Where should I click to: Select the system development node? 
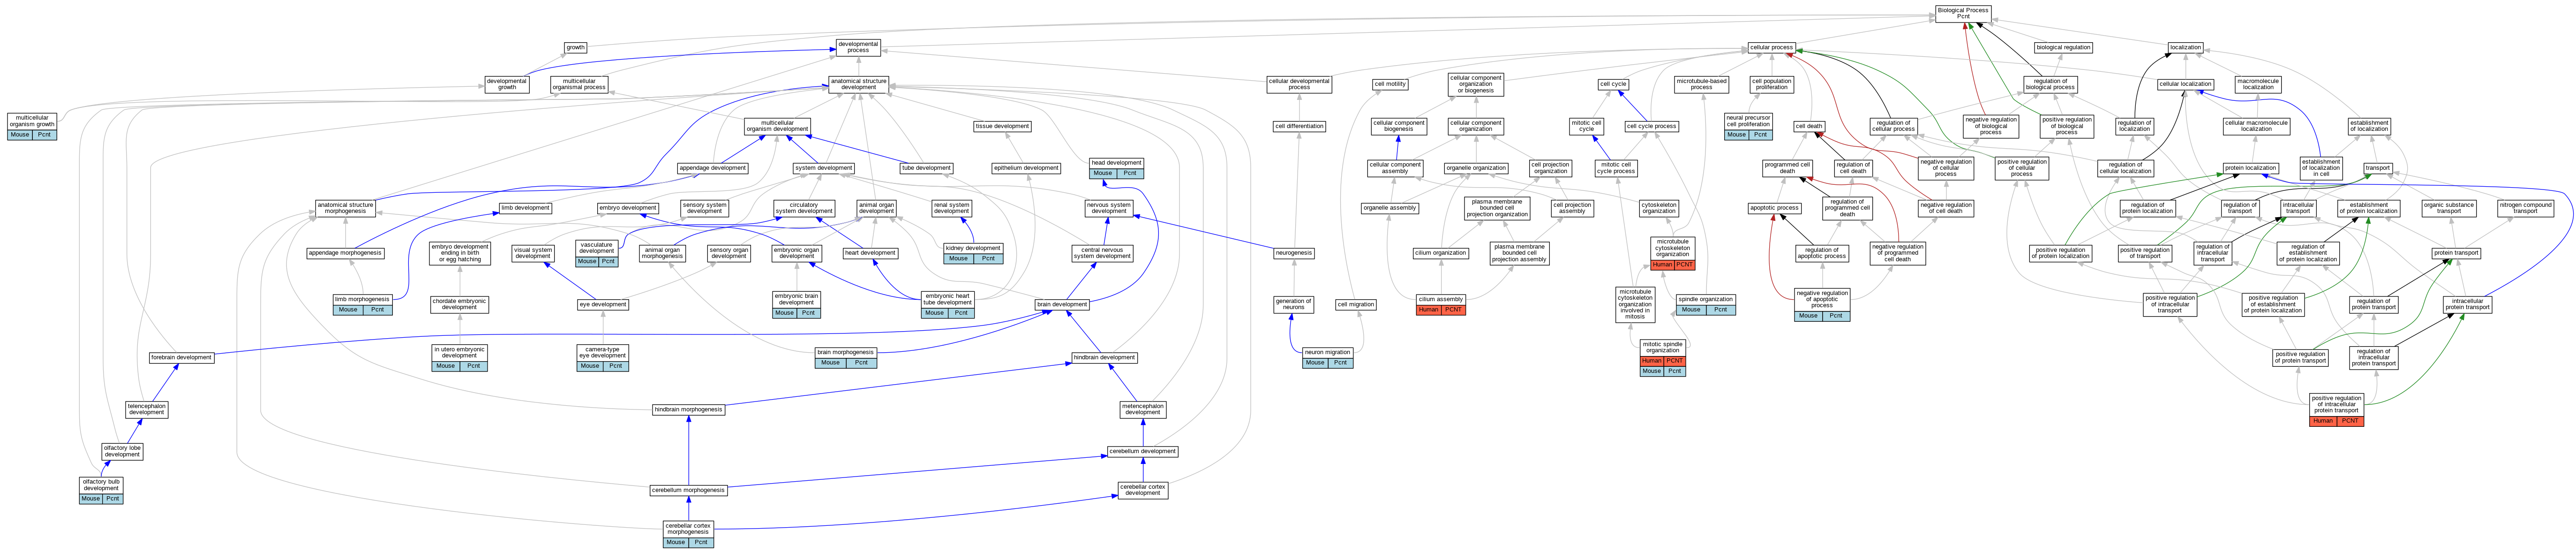pos(824,168)
